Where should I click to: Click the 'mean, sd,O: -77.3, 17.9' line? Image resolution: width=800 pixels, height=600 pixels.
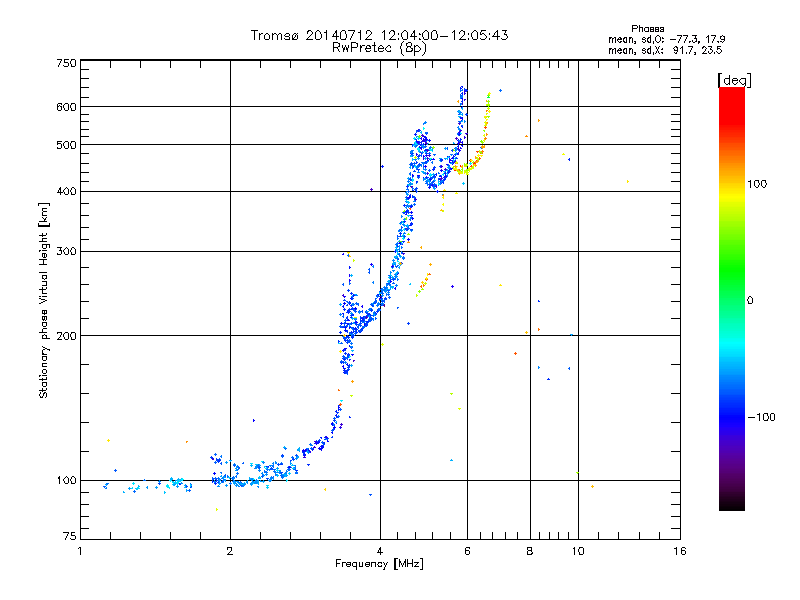pyautogui.click(x=666, y=39)
